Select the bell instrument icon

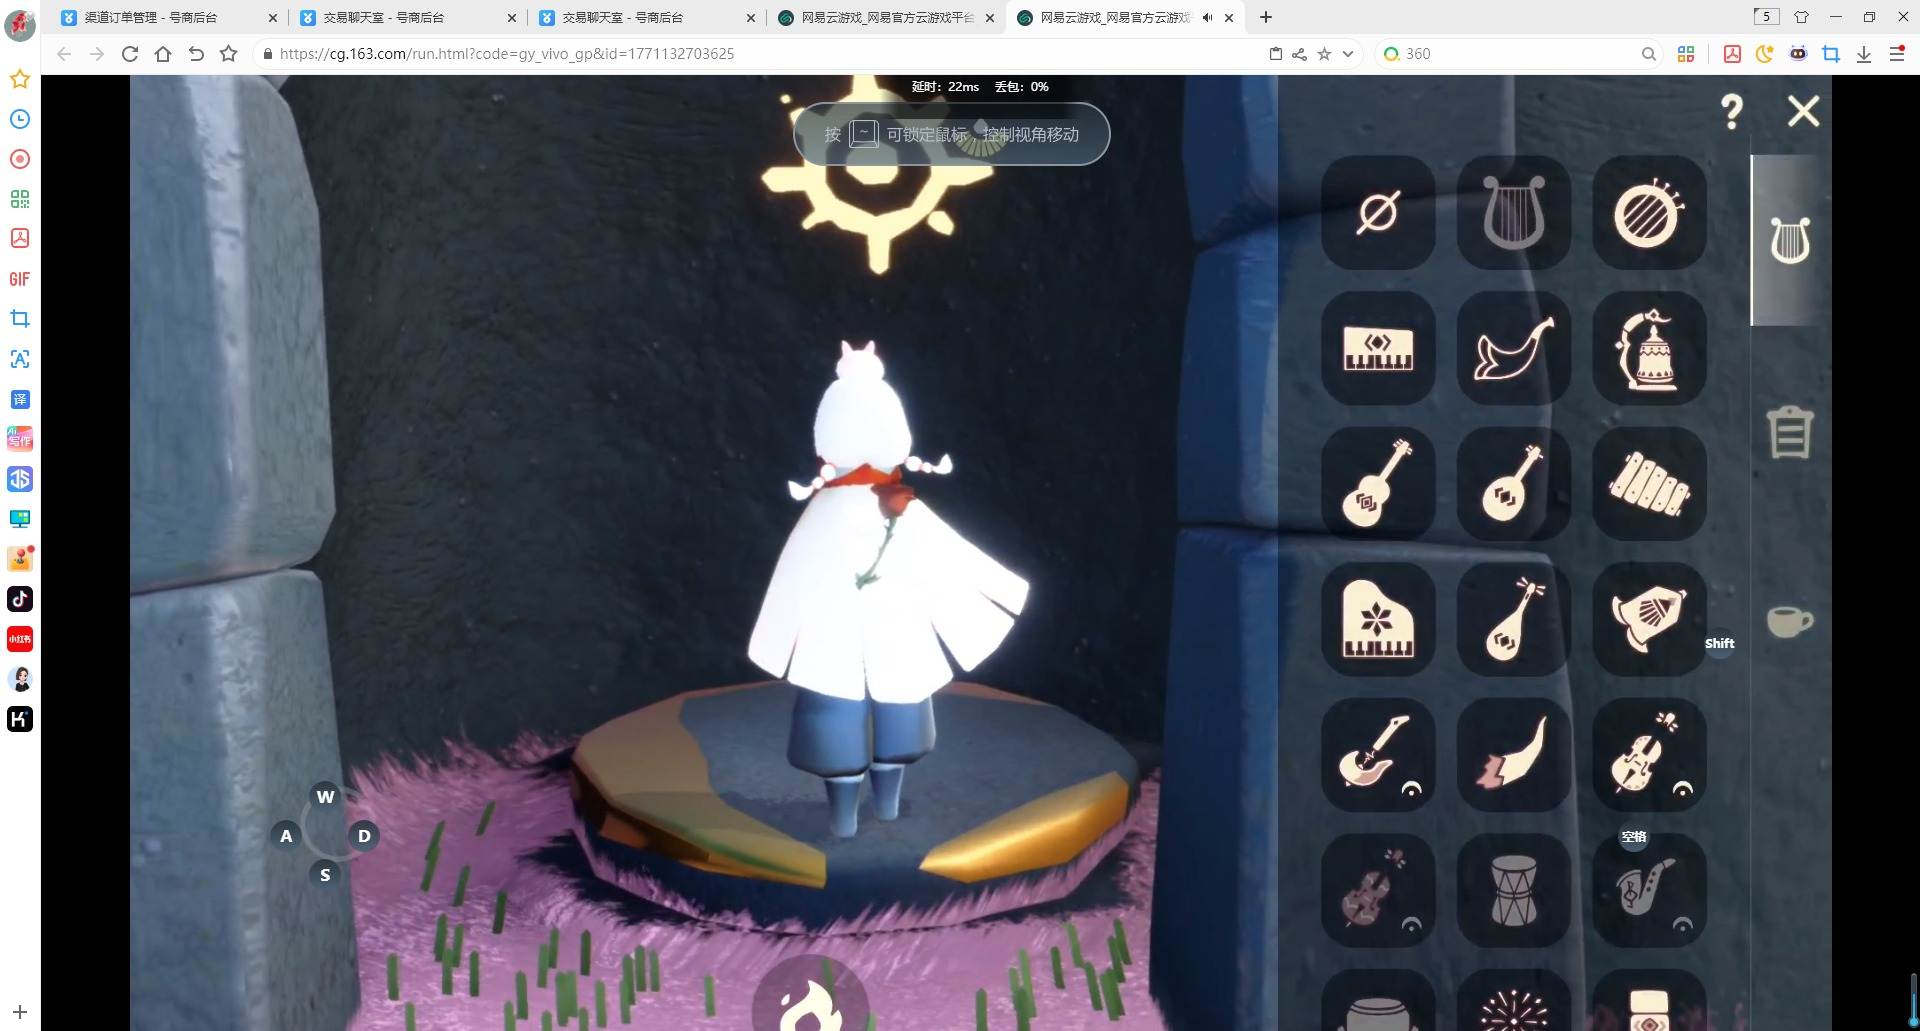pyautogui.click(x=1649, y=348)
